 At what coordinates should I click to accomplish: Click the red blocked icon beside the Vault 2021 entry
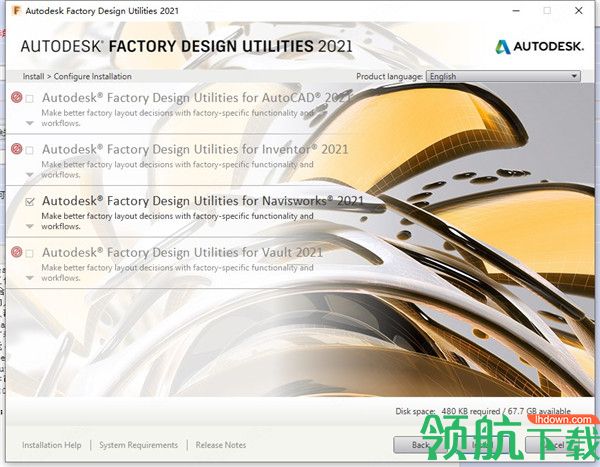pos(16,252)
